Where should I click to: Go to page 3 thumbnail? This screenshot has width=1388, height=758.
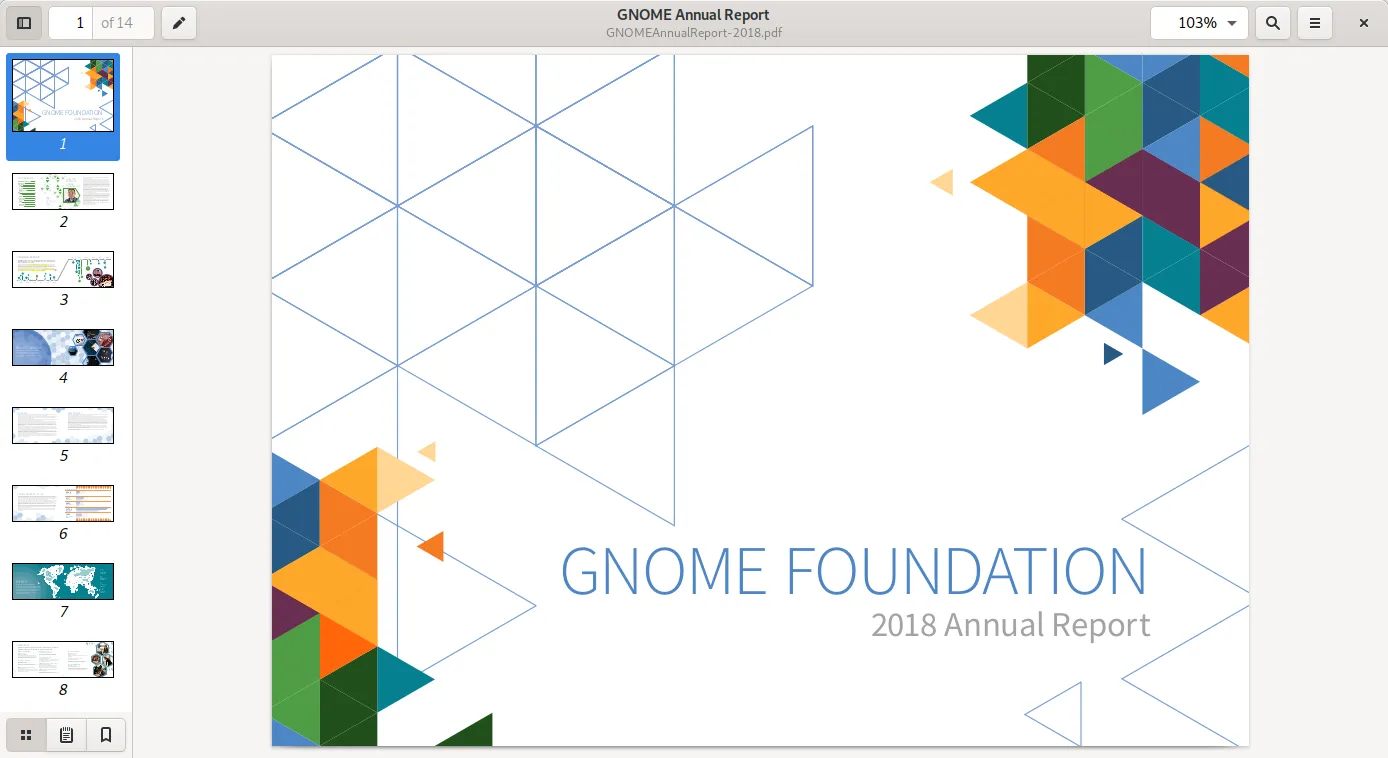click(63, 269)
